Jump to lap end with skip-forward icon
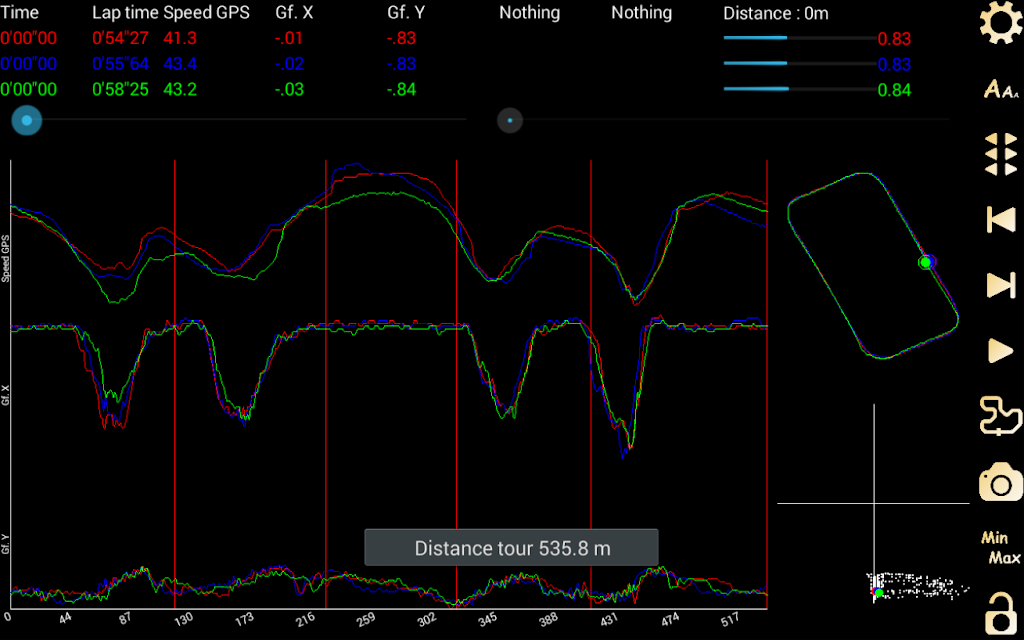The image size is (1024, 640). click(x=1000, y=285)
